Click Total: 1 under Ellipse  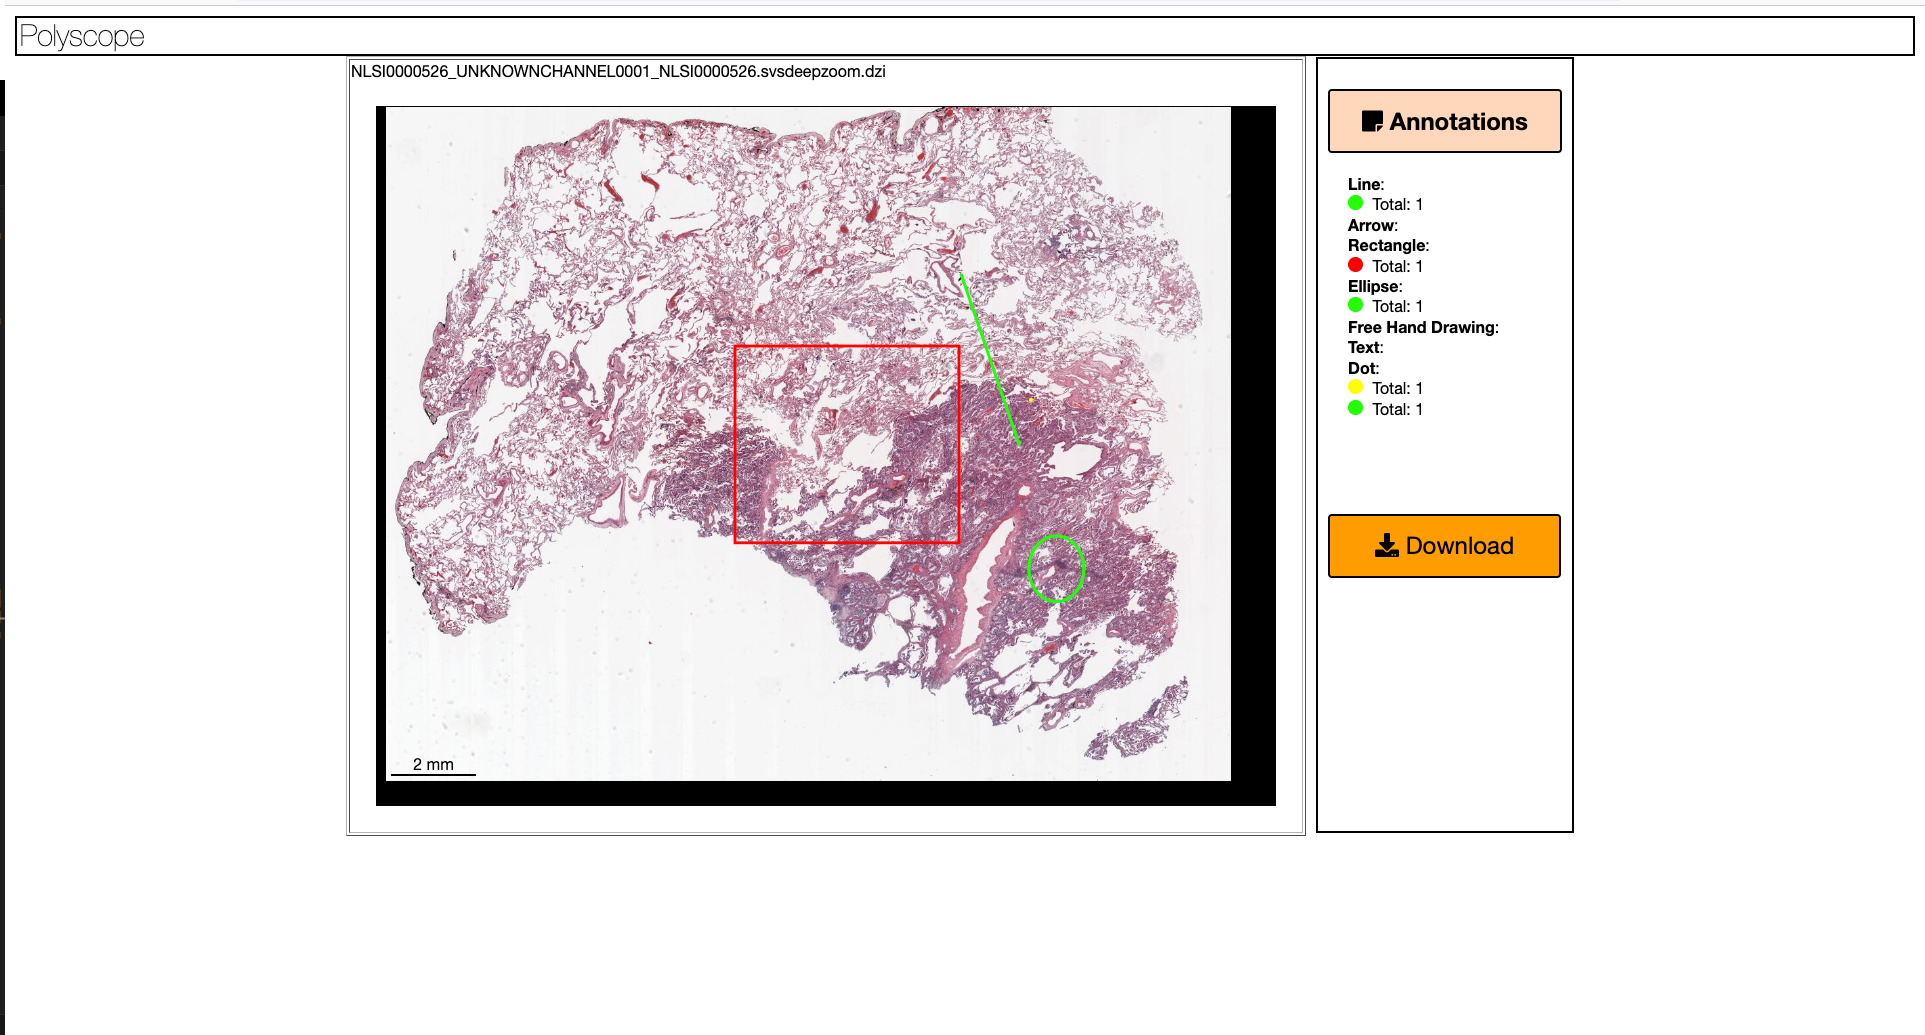click(x=1397, y=306)
